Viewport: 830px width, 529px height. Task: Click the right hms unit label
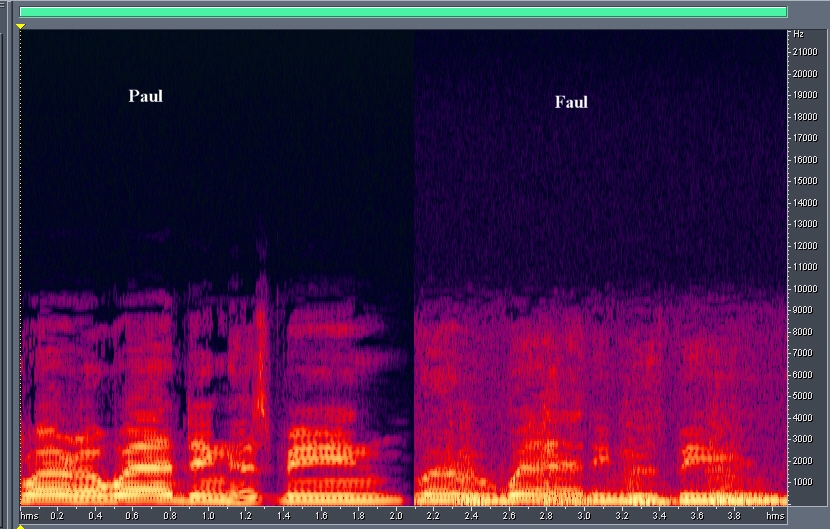[775, 516]
